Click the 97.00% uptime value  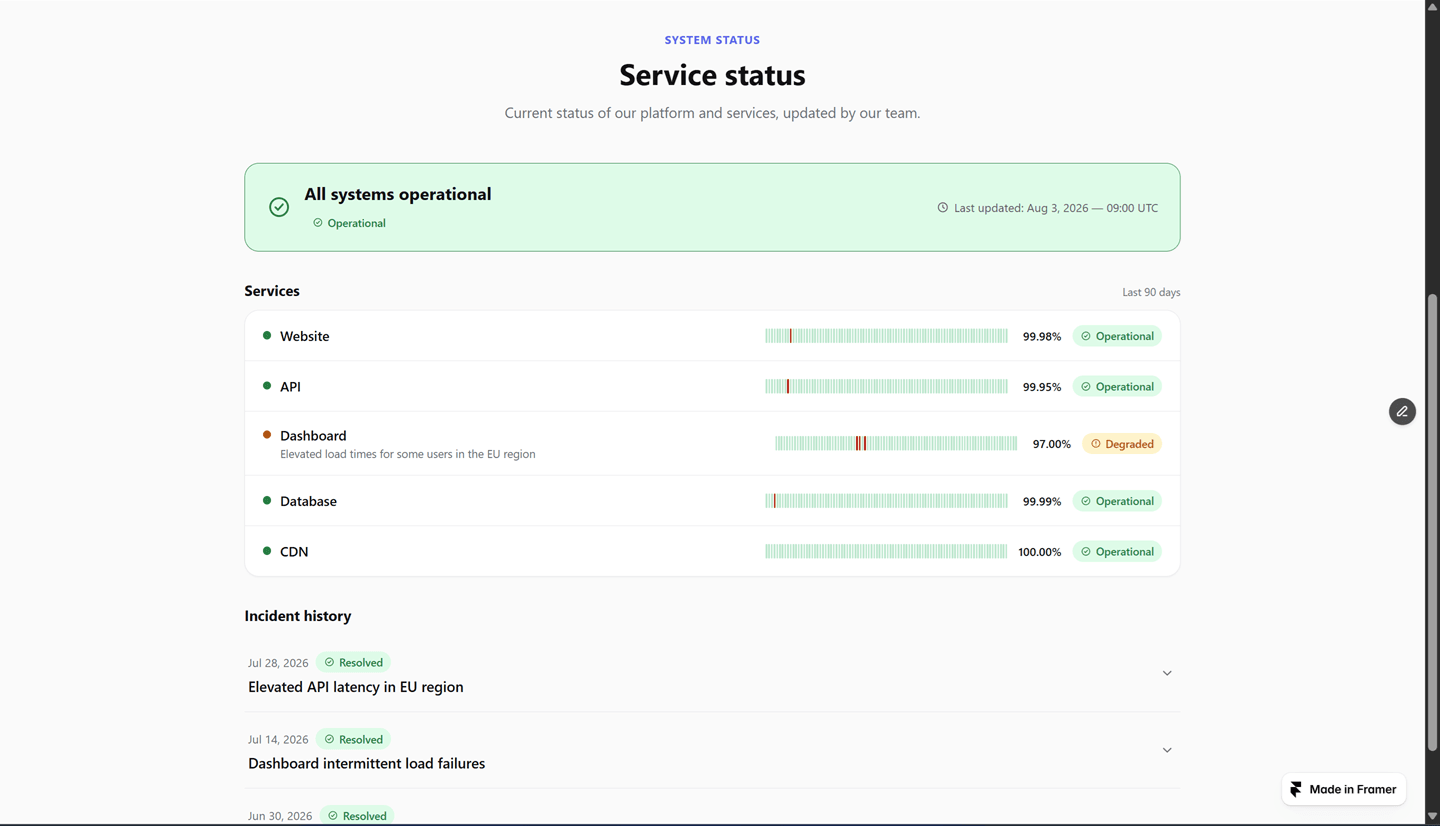pyautogui.click(x=1052, y=444)
